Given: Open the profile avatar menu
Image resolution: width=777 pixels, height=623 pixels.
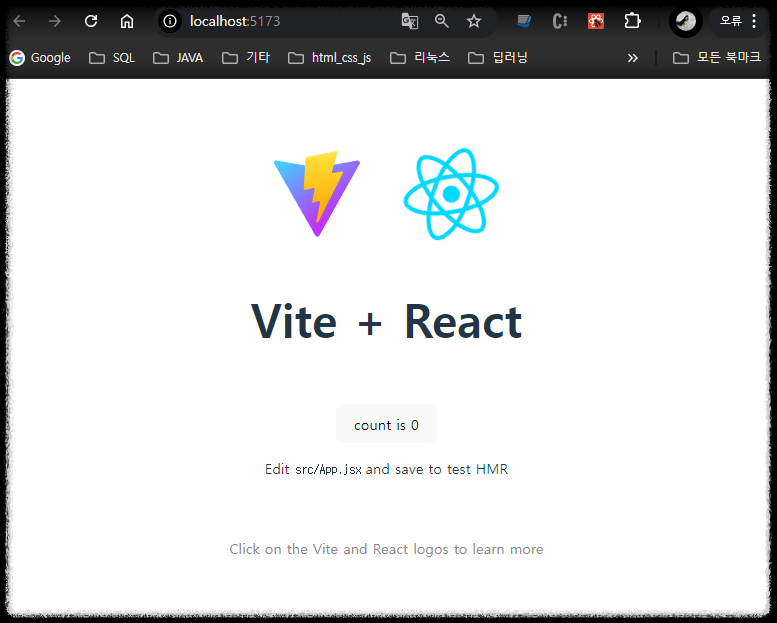Looking at the screenshot, I should click(686, 21).
